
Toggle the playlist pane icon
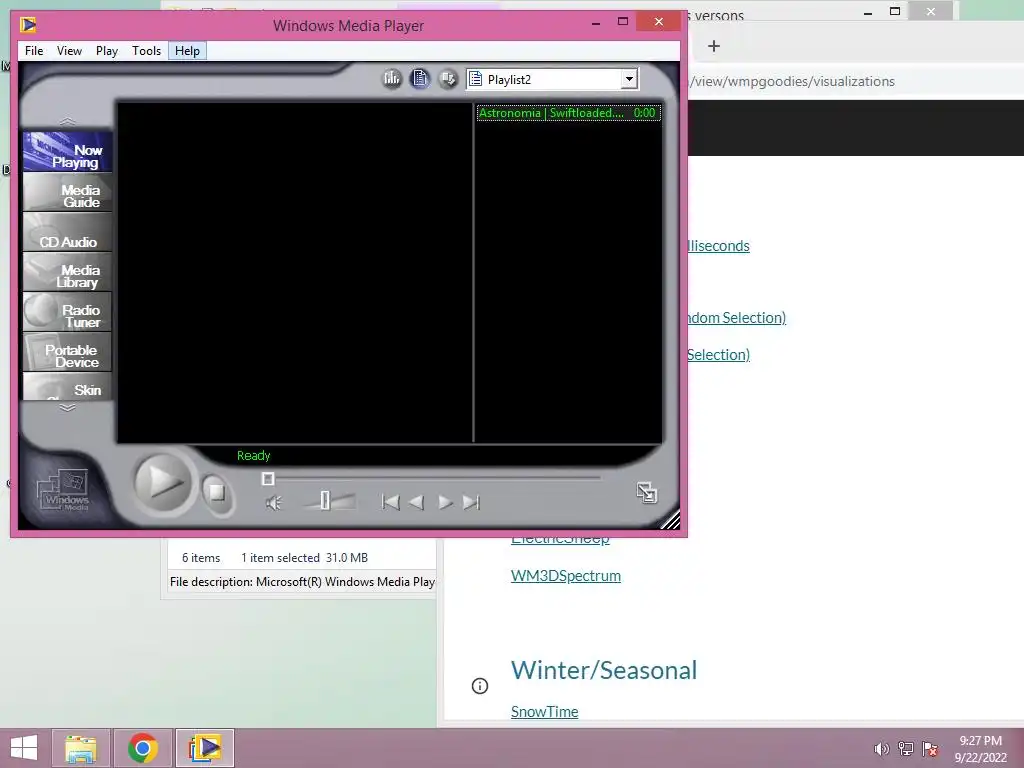(x=420, y=79)
